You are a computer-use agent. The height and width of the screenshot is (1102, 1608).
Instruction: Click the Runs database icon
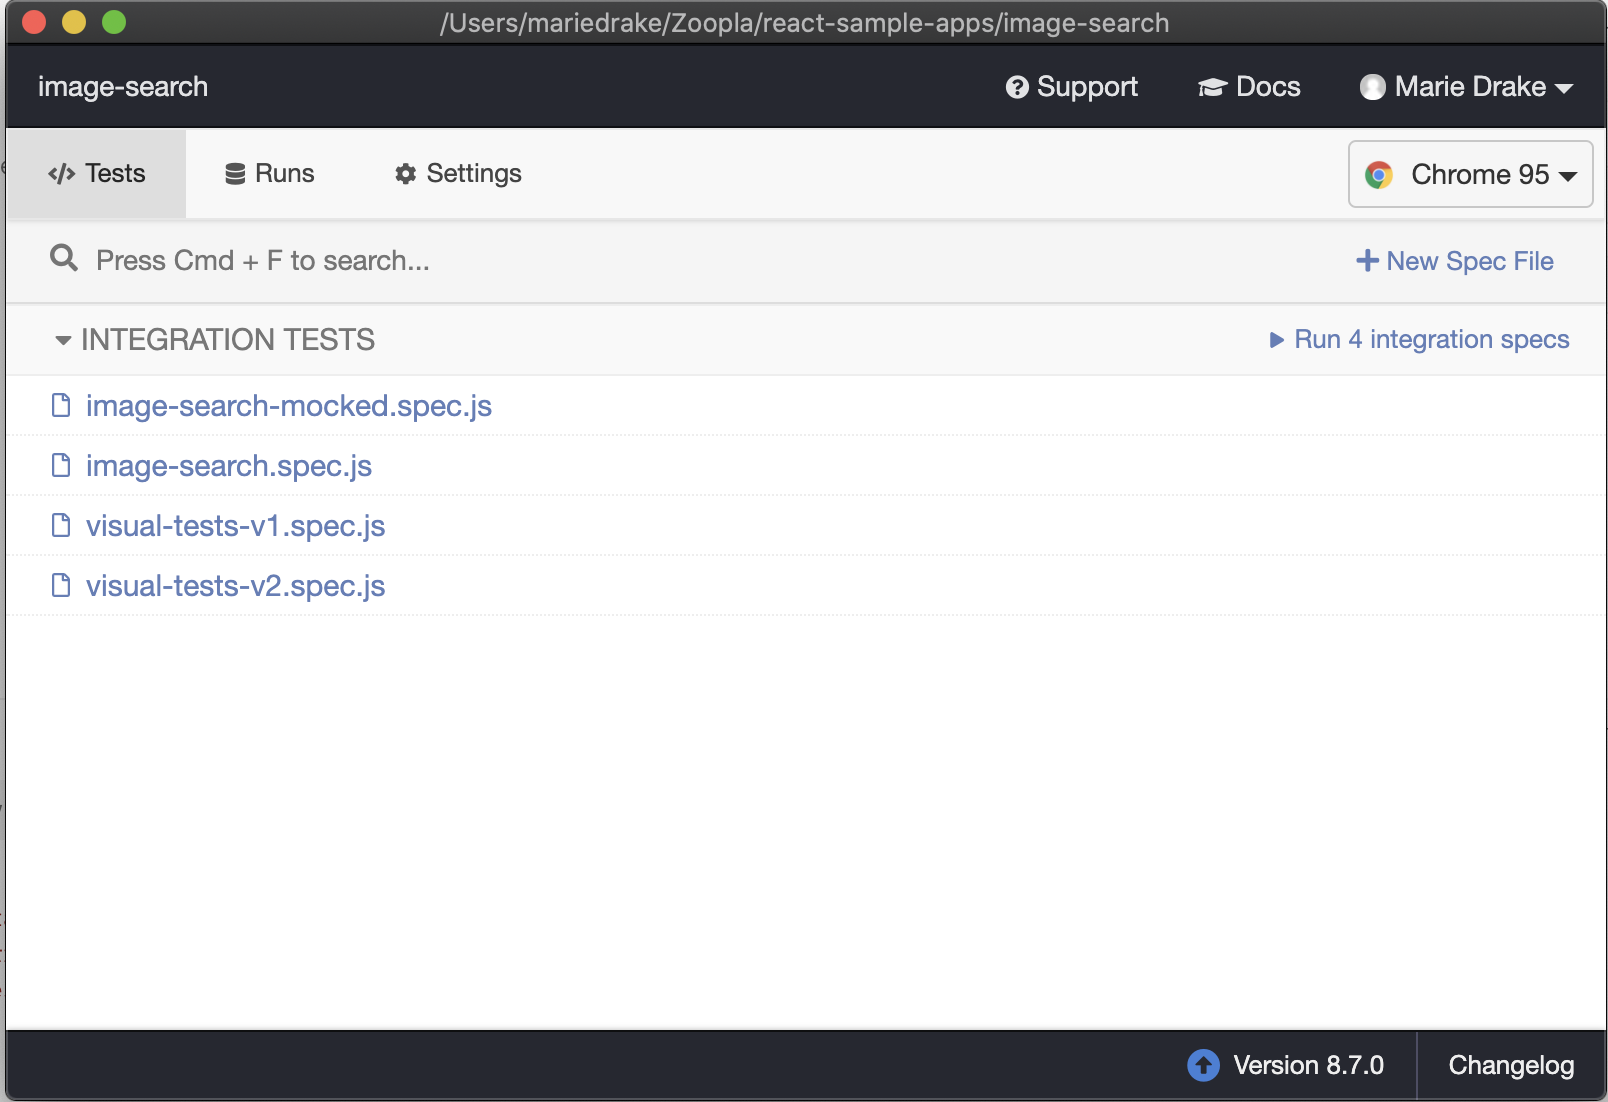coord(235,174)
